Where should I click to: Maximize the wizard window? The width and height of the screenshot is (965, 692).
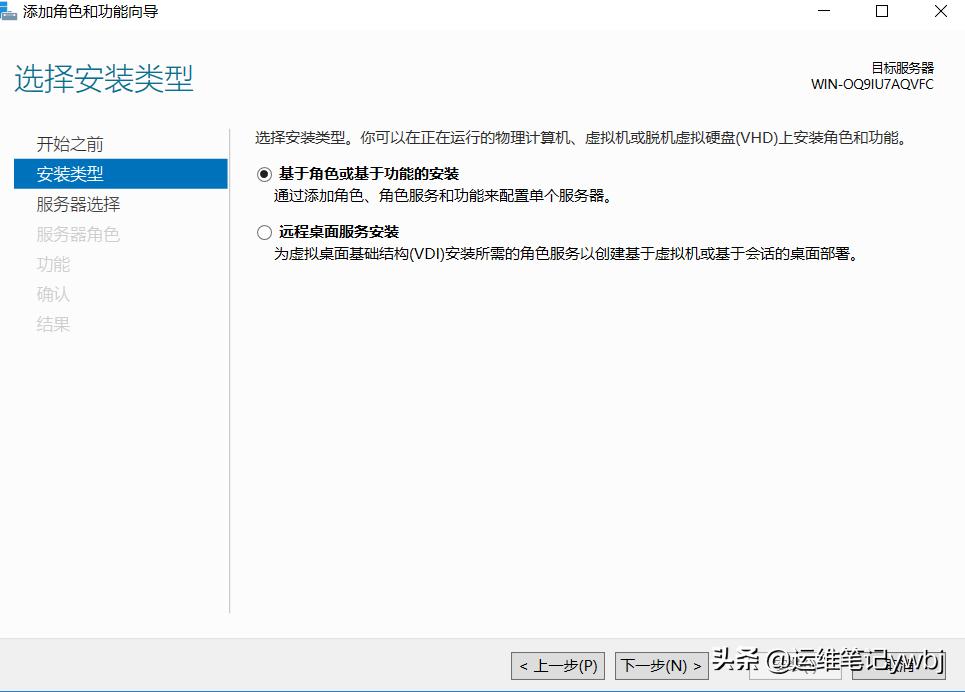coord(880,11)
